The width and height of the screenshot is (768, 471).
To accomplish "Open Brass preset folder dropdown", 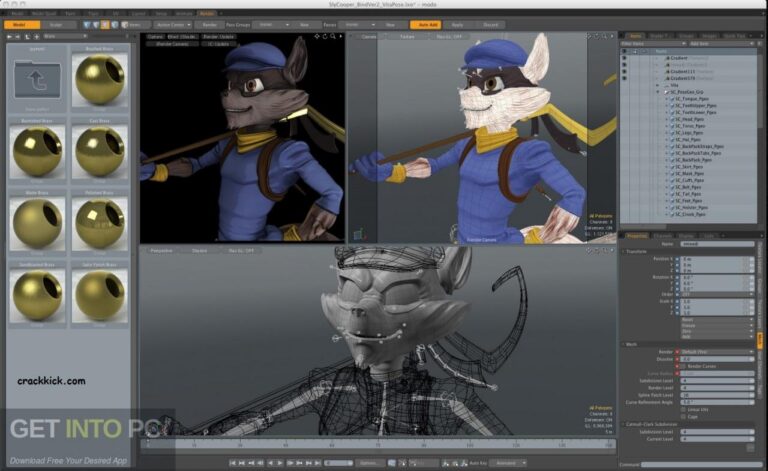I will [x=65, y=36].
